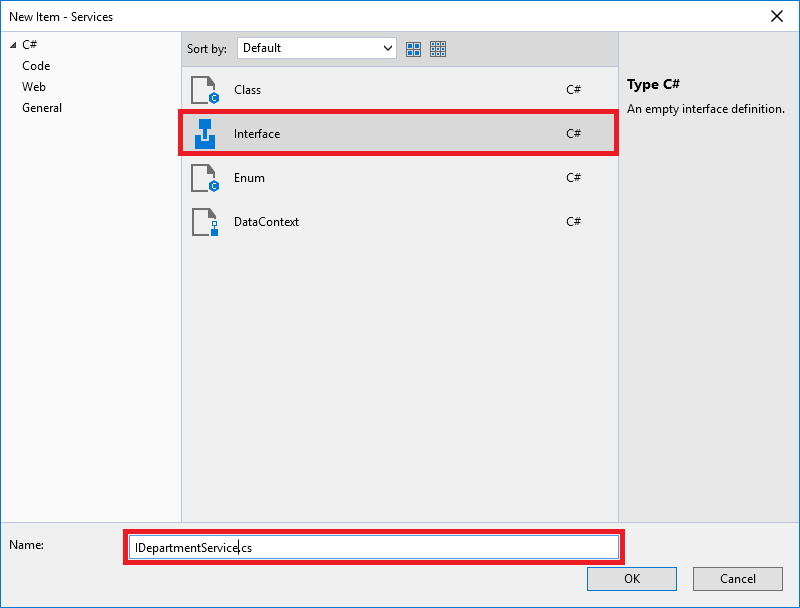Image resolution: width=800 pixels, height=608 pixels.
Task: Select the Class template name
Action: 247,90
